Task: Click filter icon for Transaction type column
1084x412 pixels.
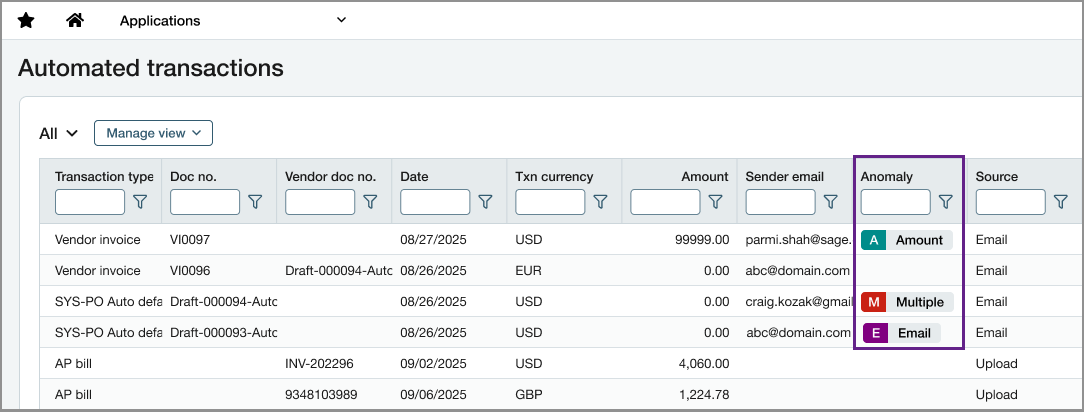Action: click(x=140, y=202)
